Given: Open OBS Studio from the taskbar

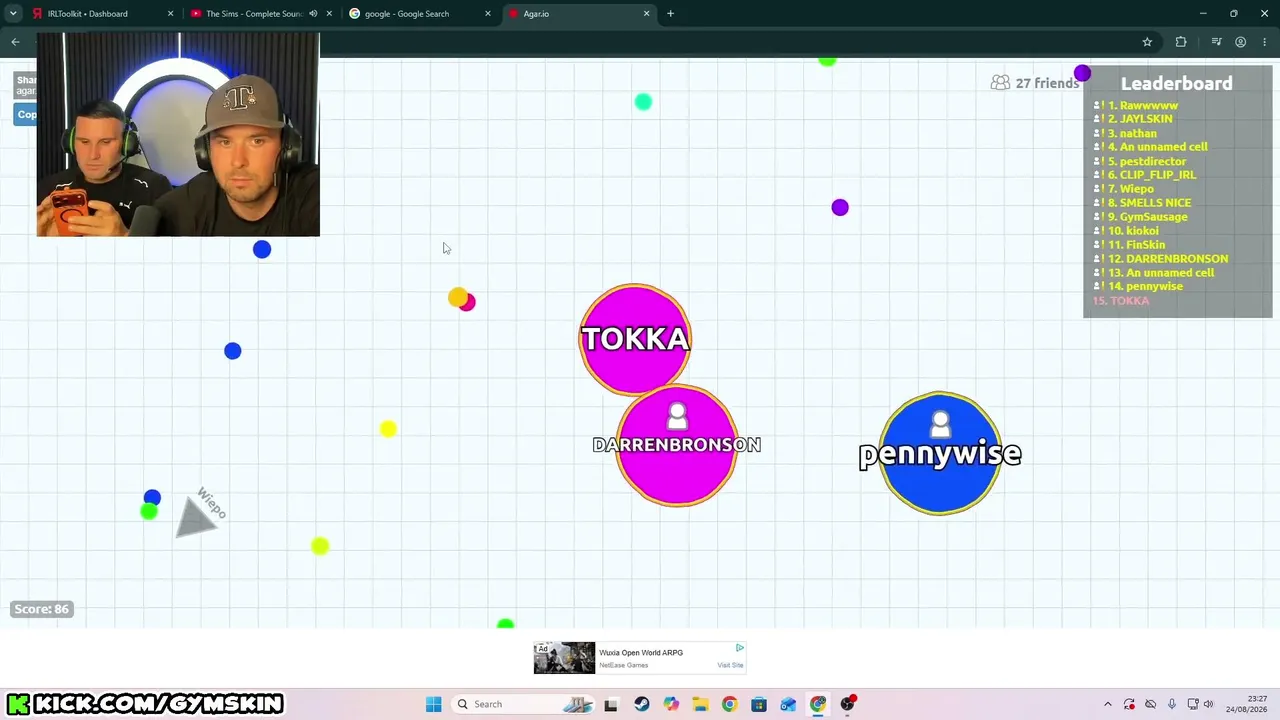Looking at the screenshot, I should (848, 704).
